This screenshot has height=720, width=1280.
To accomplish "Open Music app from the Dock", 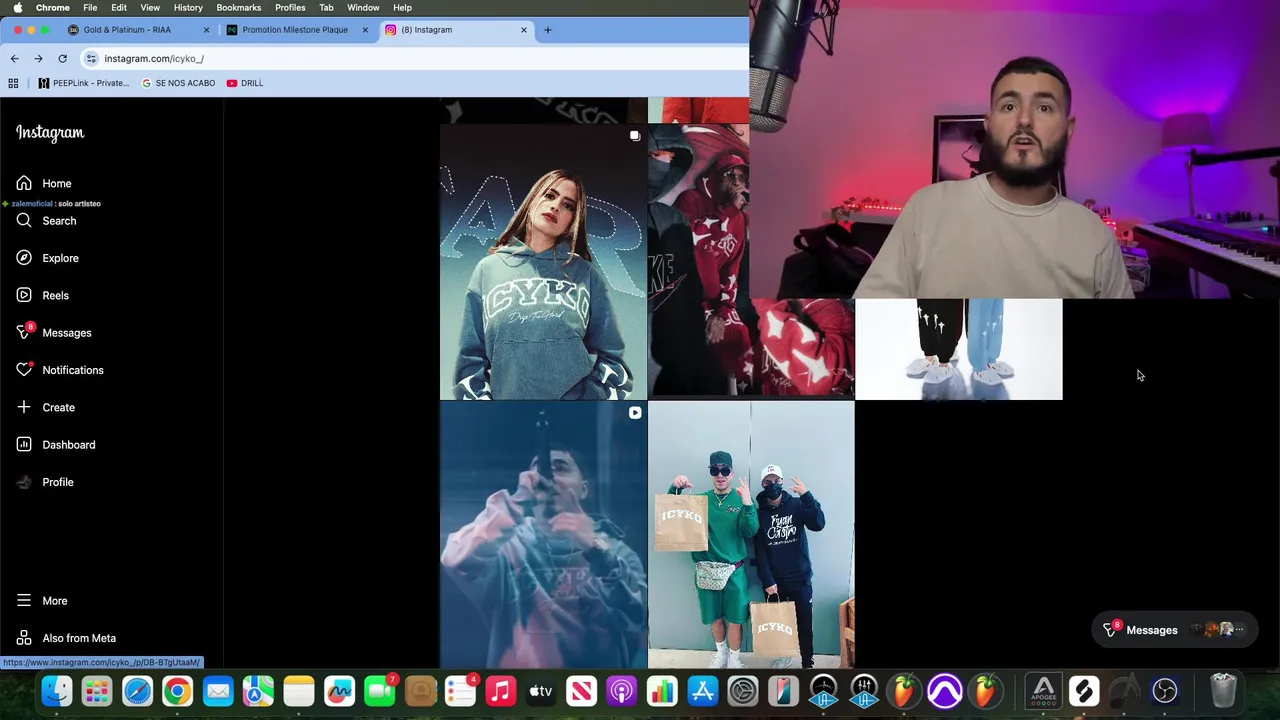I will pos(500,691).
